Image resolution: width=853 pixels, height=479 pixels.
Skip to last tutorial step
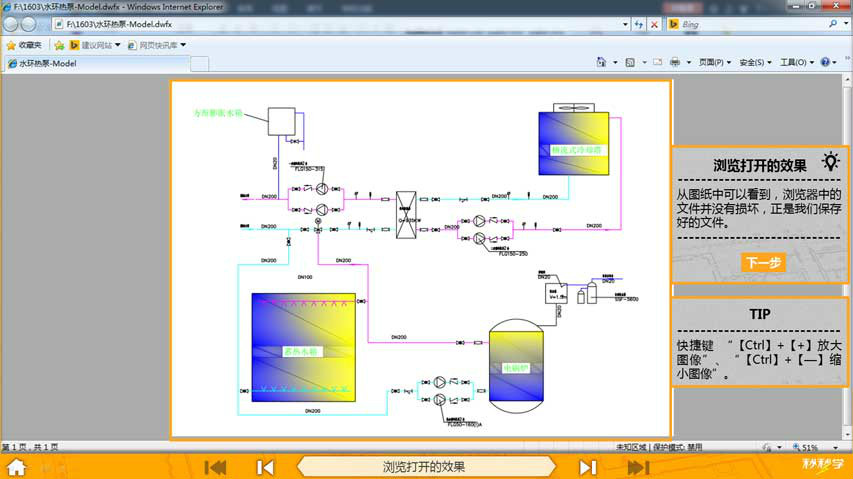tap(638, 467)
